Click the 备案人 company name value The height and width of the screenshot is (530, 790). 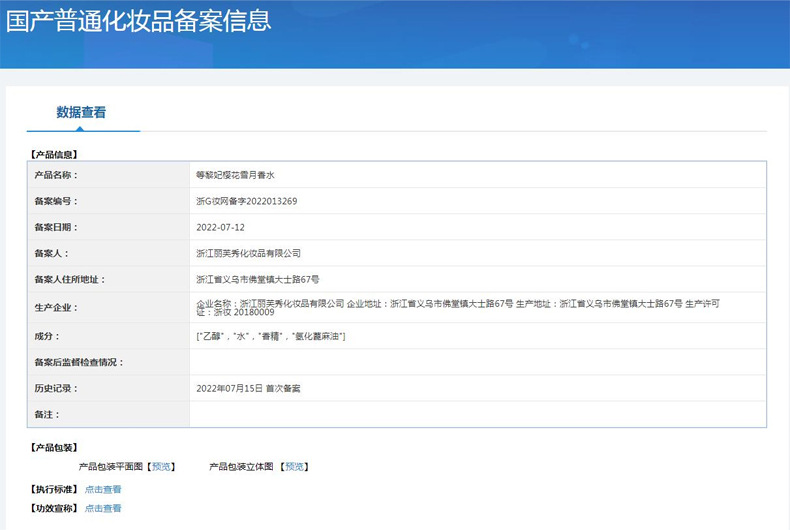coord(248,253)
